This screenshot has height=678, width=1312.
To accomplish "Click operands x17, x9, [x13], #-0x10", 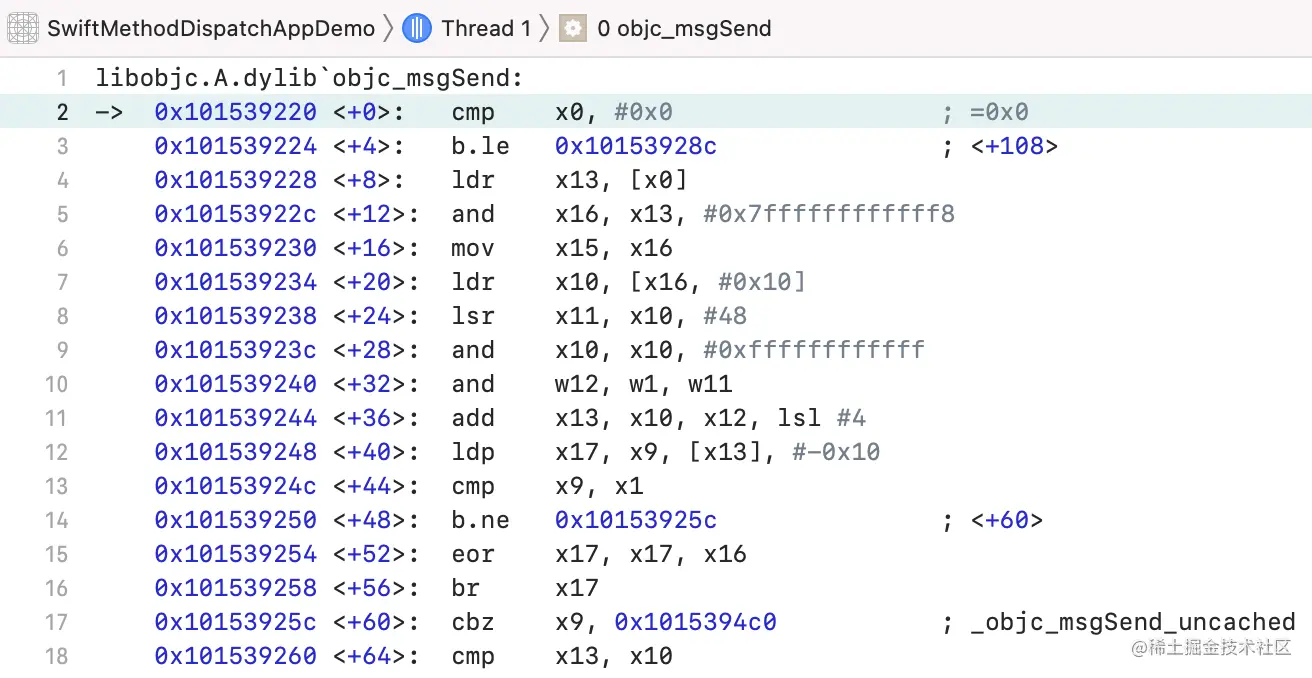I will 718,452.
